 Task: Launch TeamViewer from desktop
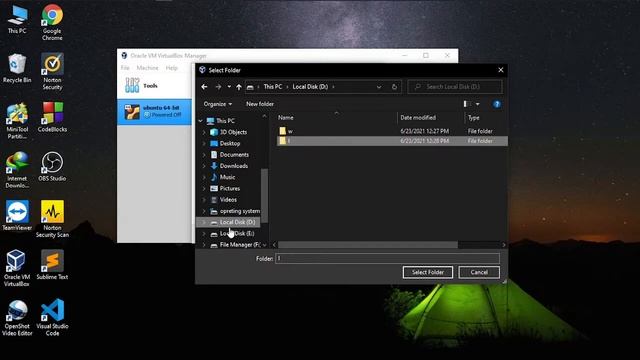pos(17,216)
